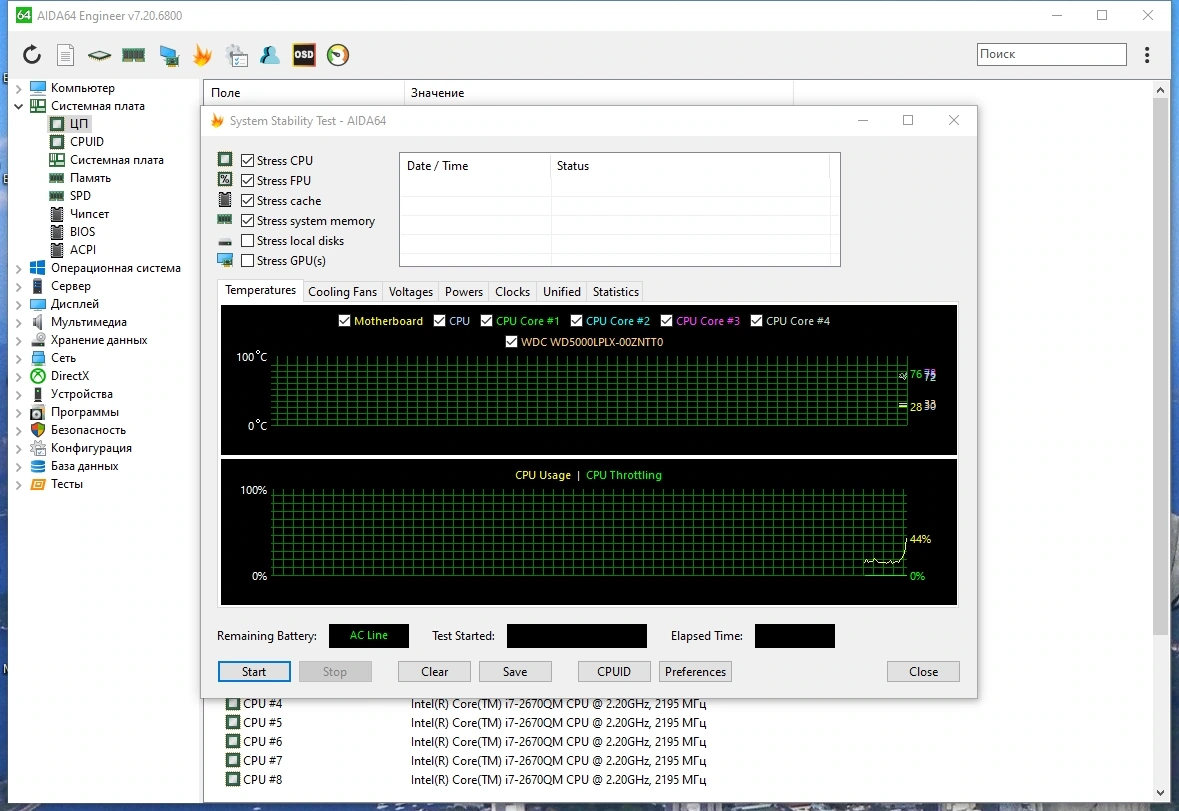
Task: Open System Stability Test flame icon
Action: [x=202, y=55]
